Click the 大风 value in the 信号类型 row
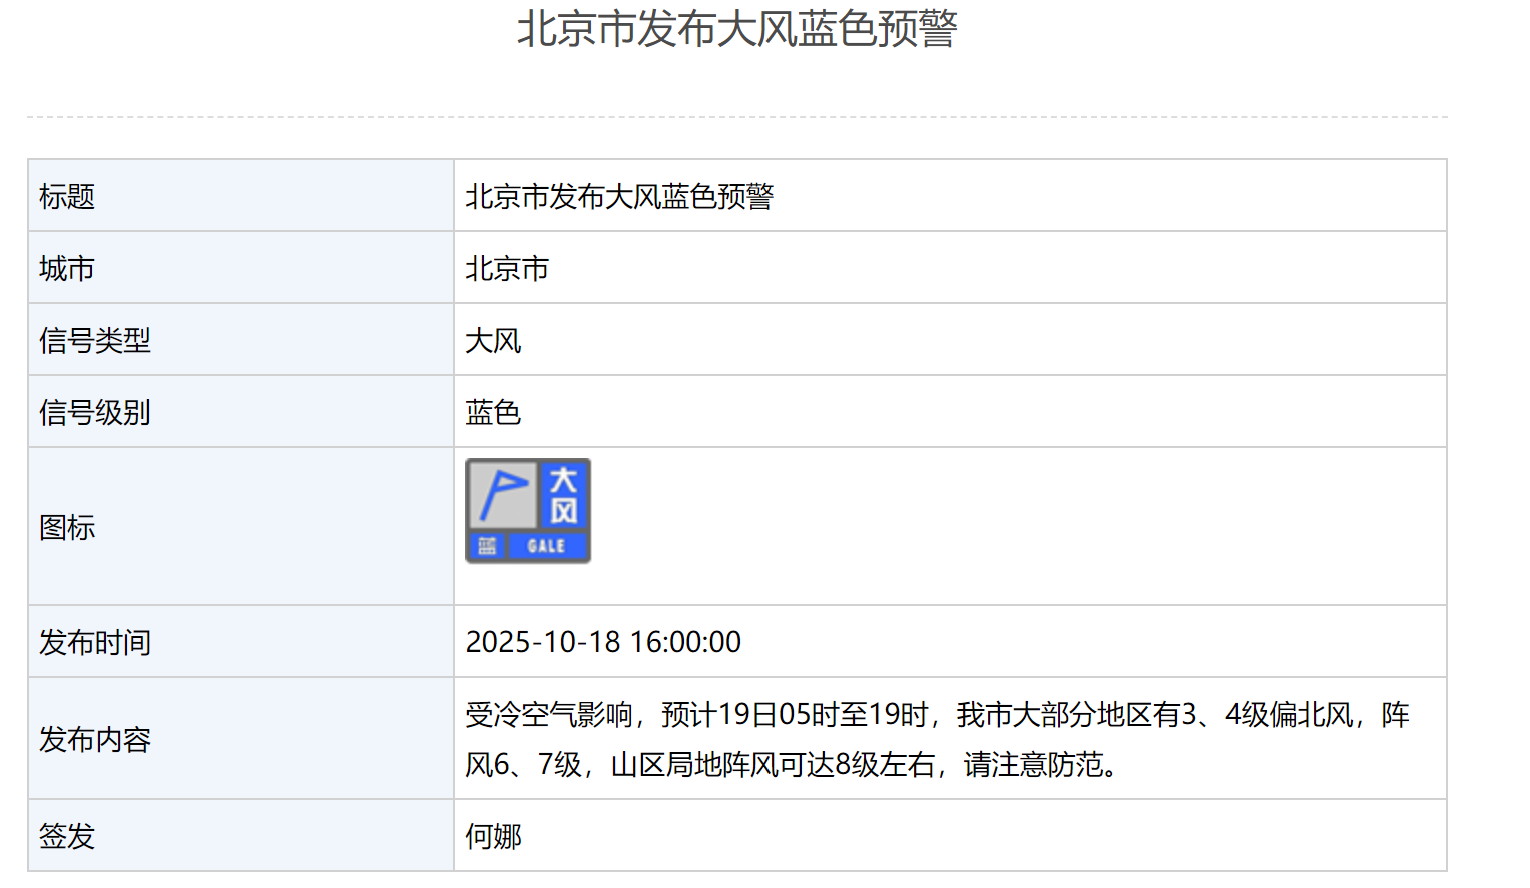The height and width of the screenshot is (888, 1530). (493, 341)
